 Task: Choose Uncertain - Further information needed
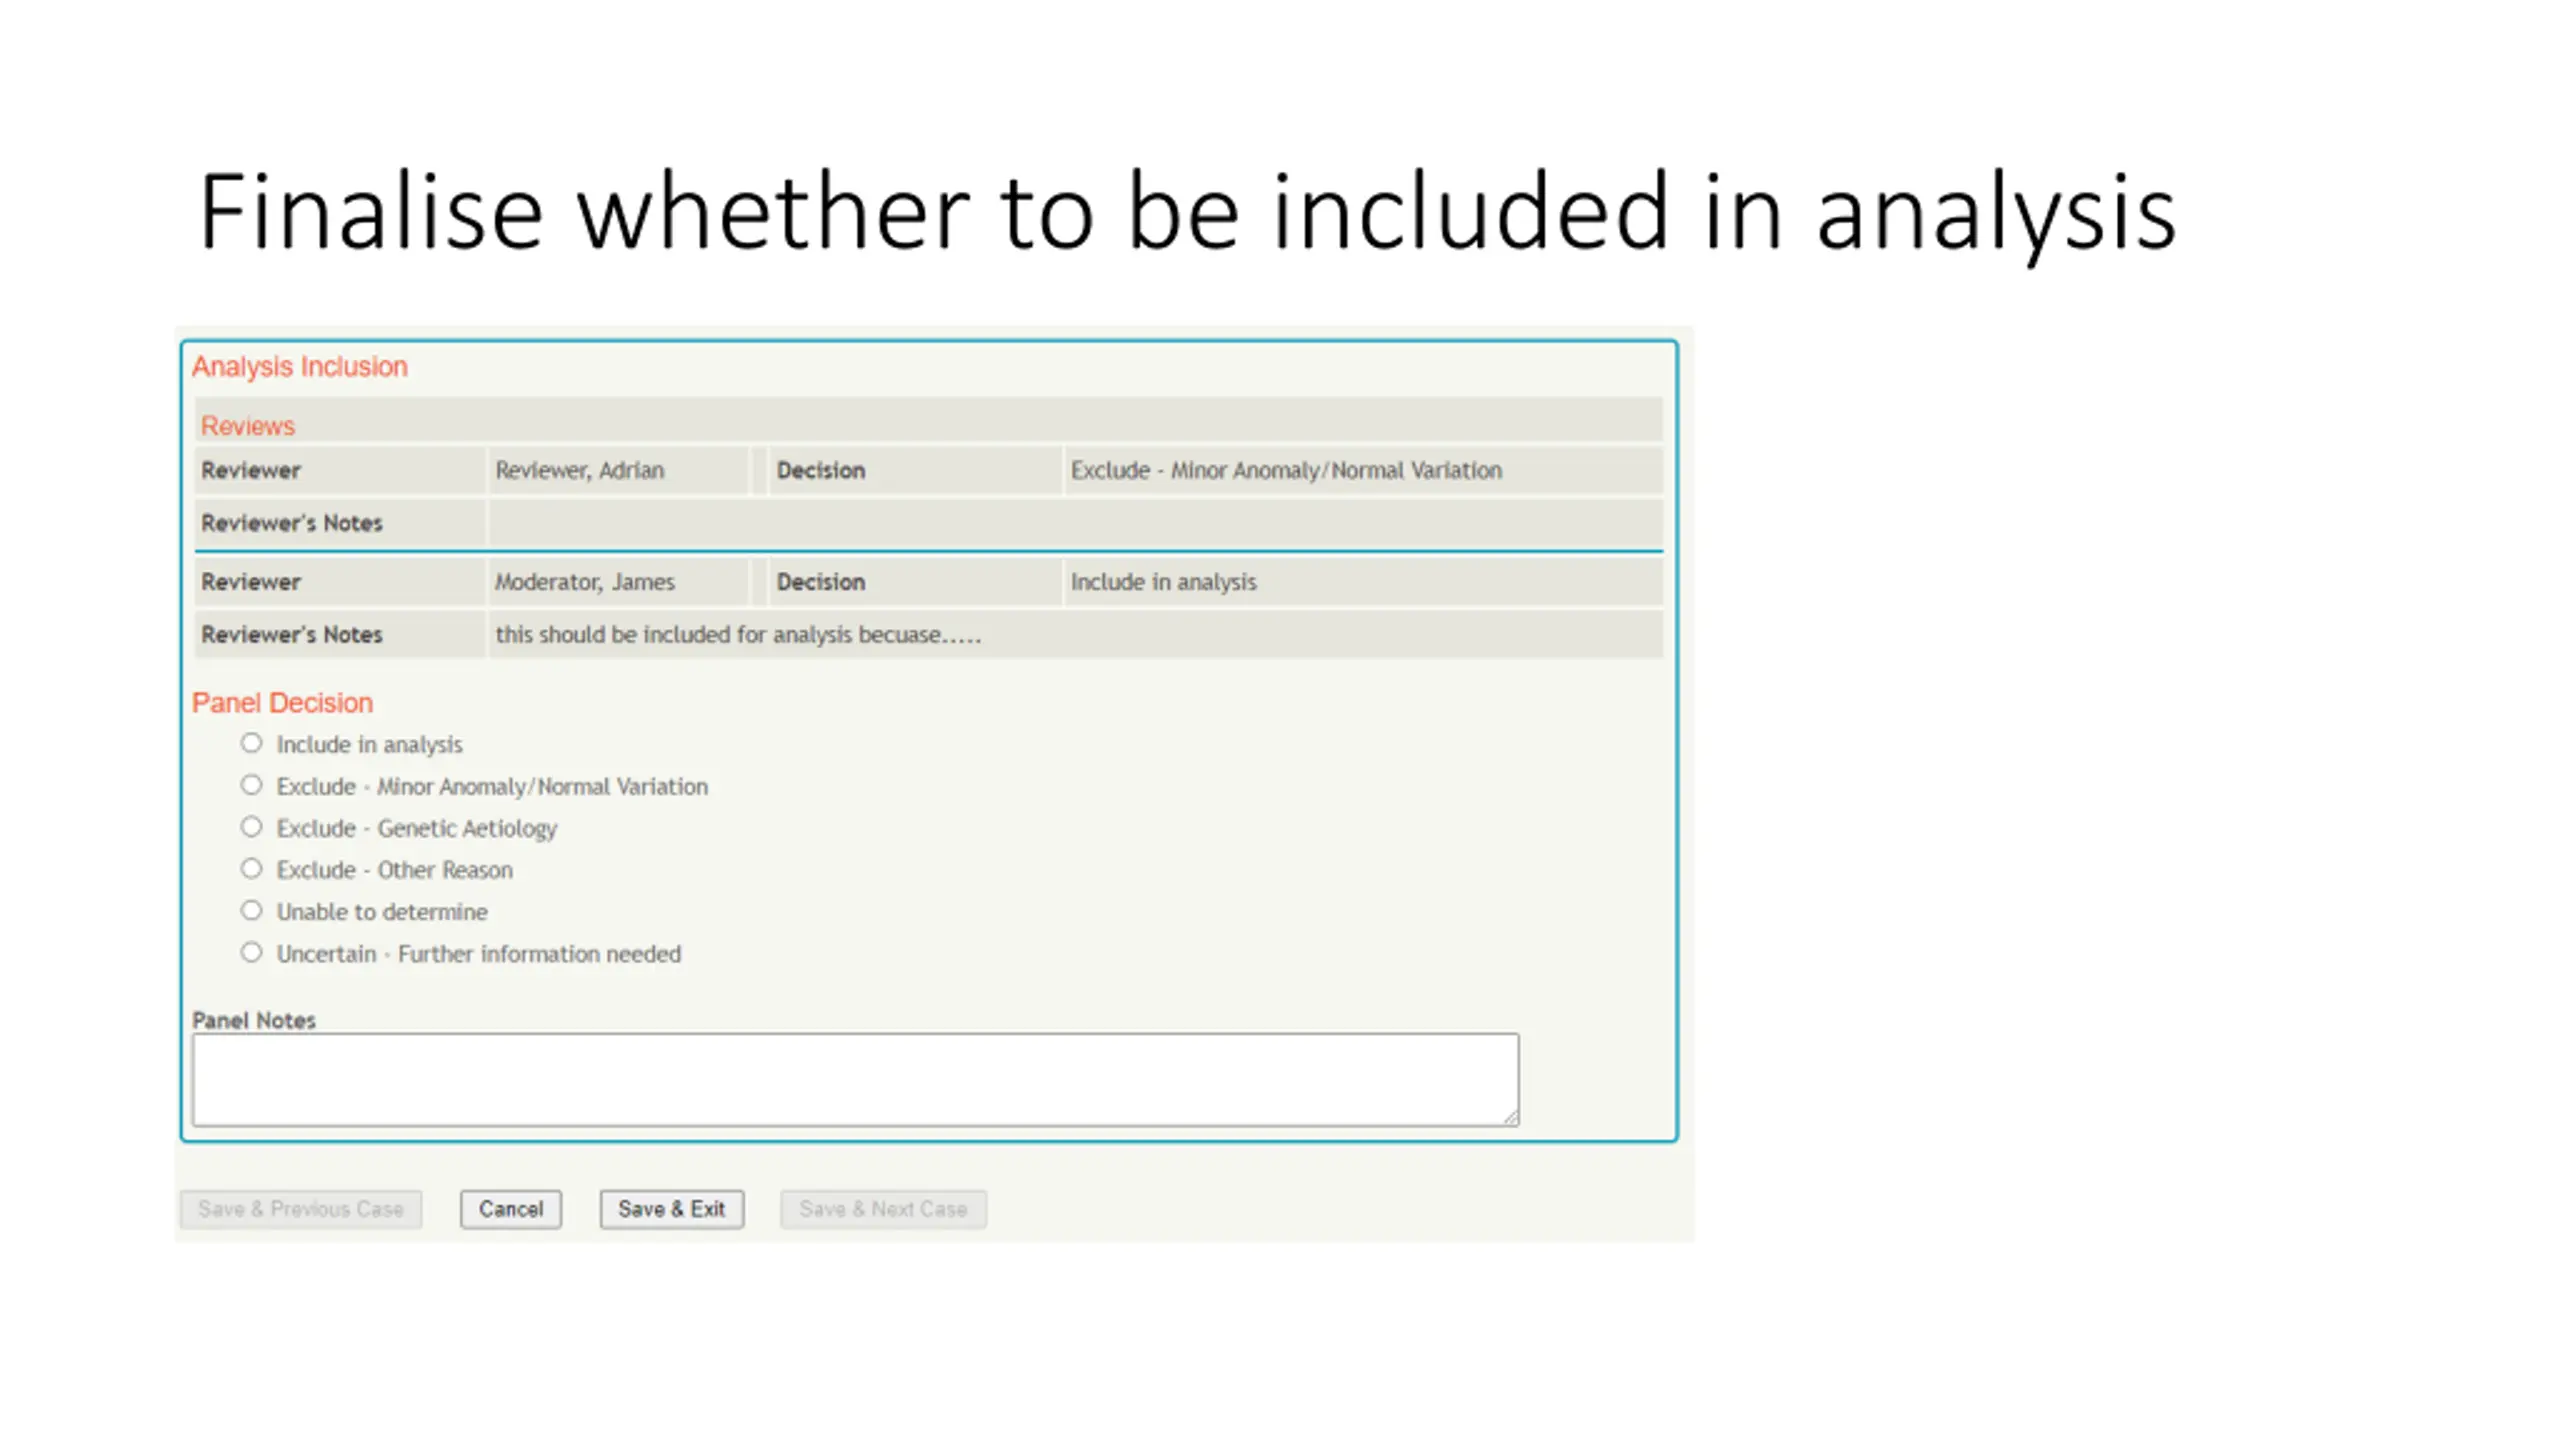point(251,953)
